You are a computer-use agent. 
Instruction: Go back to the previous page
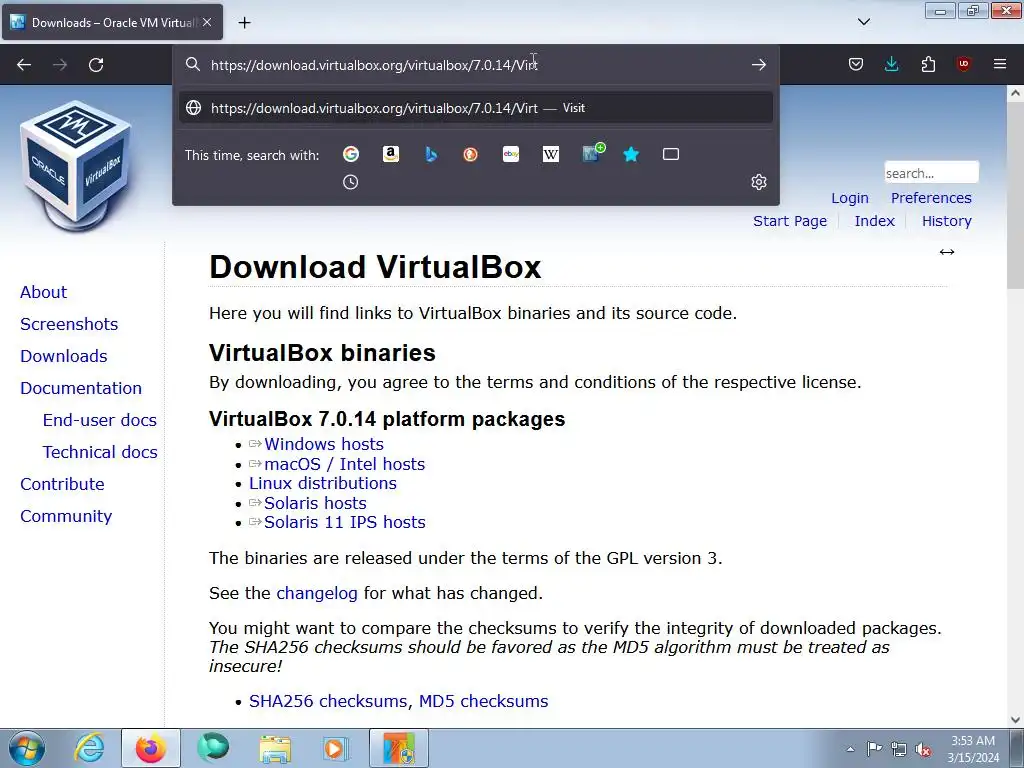click(24, 65)
